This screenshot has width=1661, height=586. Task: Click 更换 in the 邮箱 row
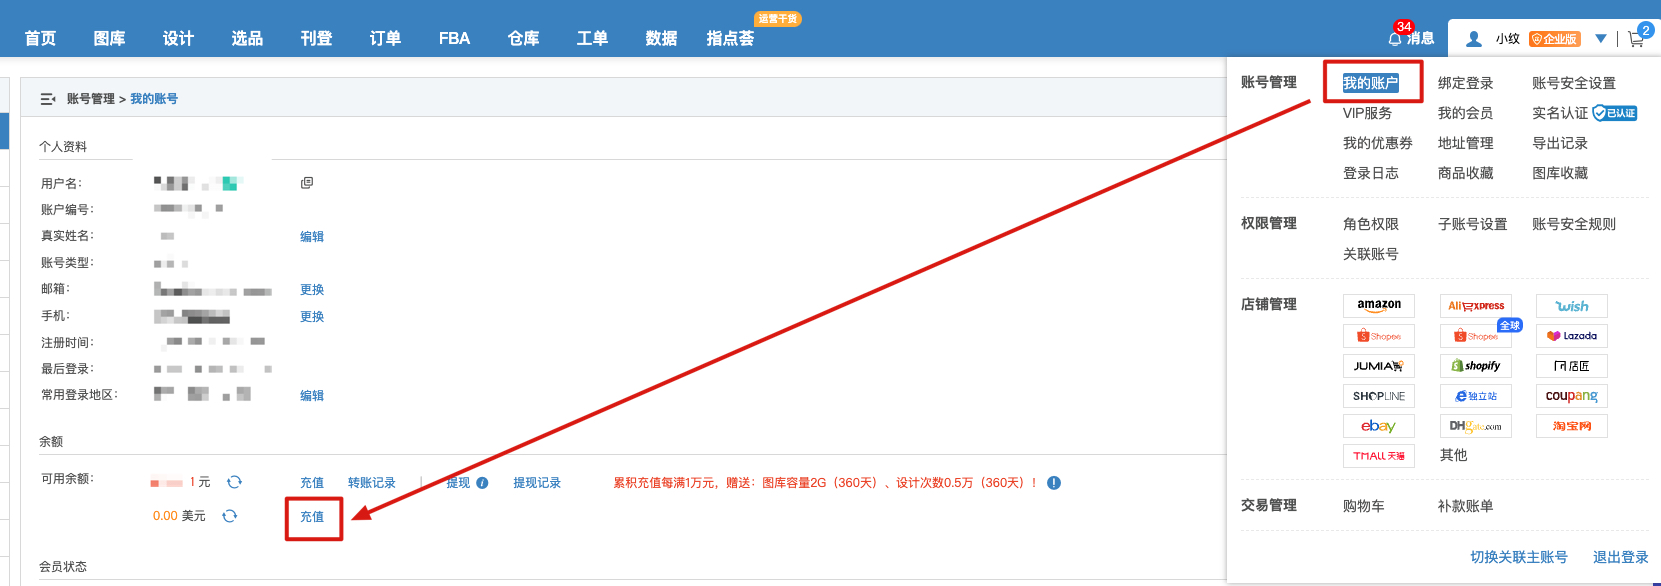click(x=312, y=290)
